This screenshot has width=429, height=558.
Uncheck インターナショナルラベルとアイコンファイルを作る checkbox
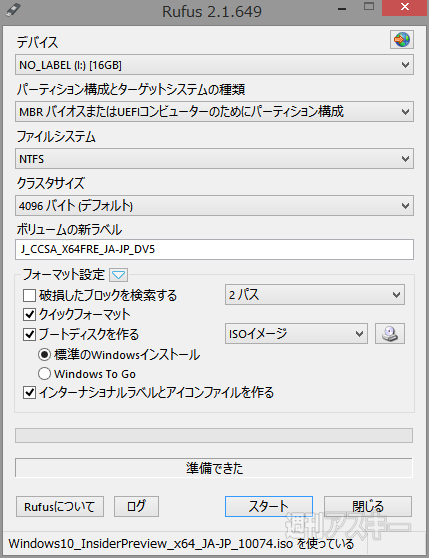[30, 393]
